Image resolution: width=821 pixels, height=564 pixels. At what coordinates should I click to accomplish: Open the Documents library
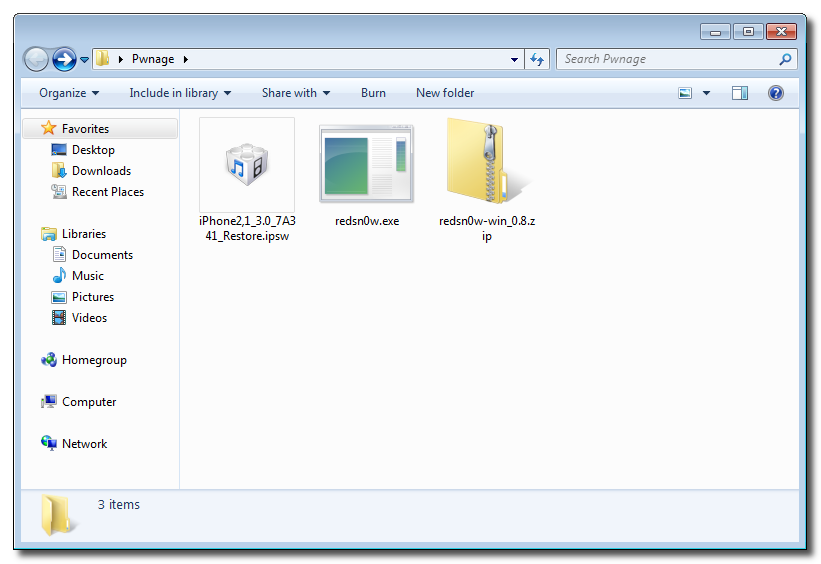point(103,255)
